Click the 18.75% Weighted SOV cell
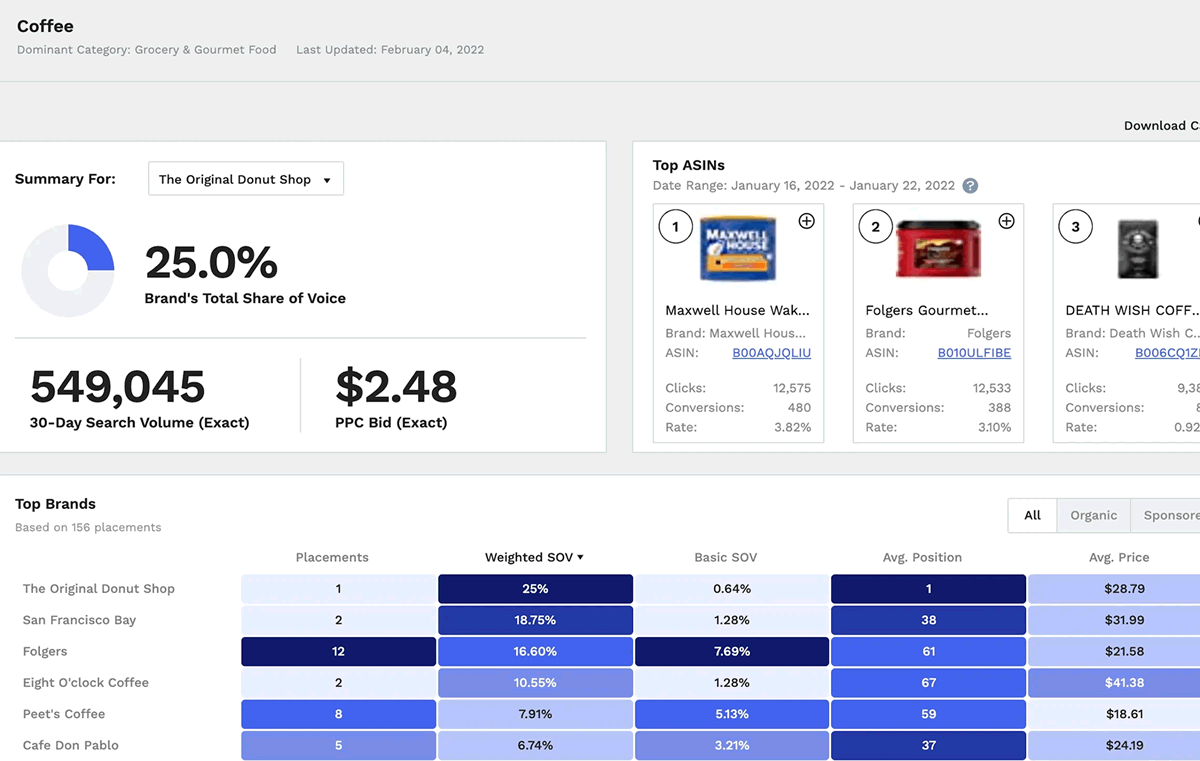The height and width of the screenshot is (761, 1200). 535,620
